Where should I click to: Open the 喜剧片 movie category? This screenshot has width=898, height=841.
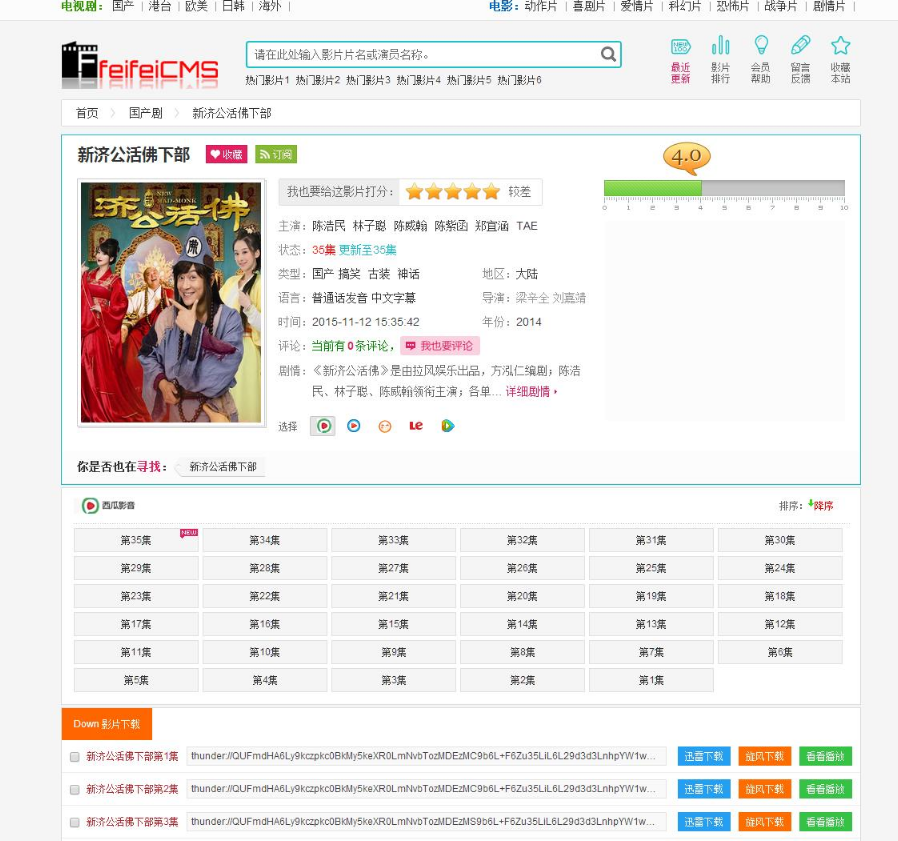[x=589, y=6]
